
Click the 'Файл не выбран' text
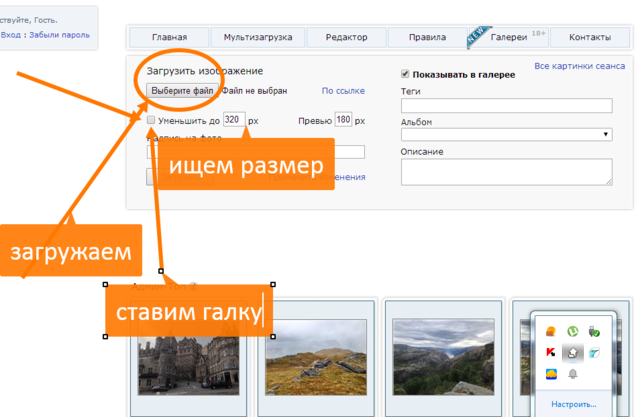(x=254, y=91)
